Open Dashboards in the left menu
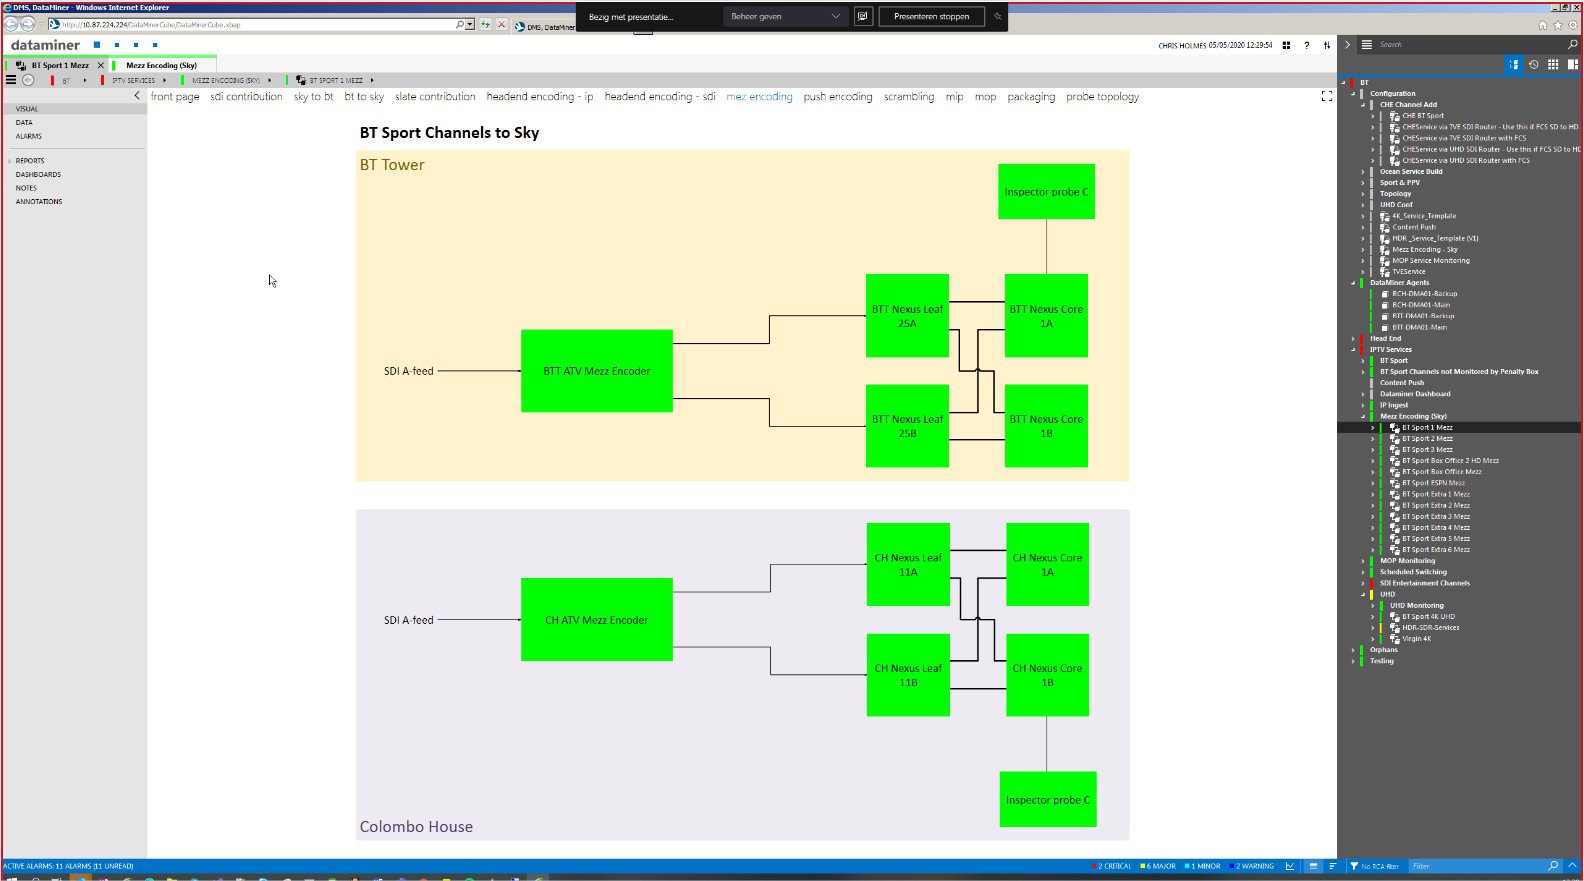 pyautogui.click(x=38, y=174)
